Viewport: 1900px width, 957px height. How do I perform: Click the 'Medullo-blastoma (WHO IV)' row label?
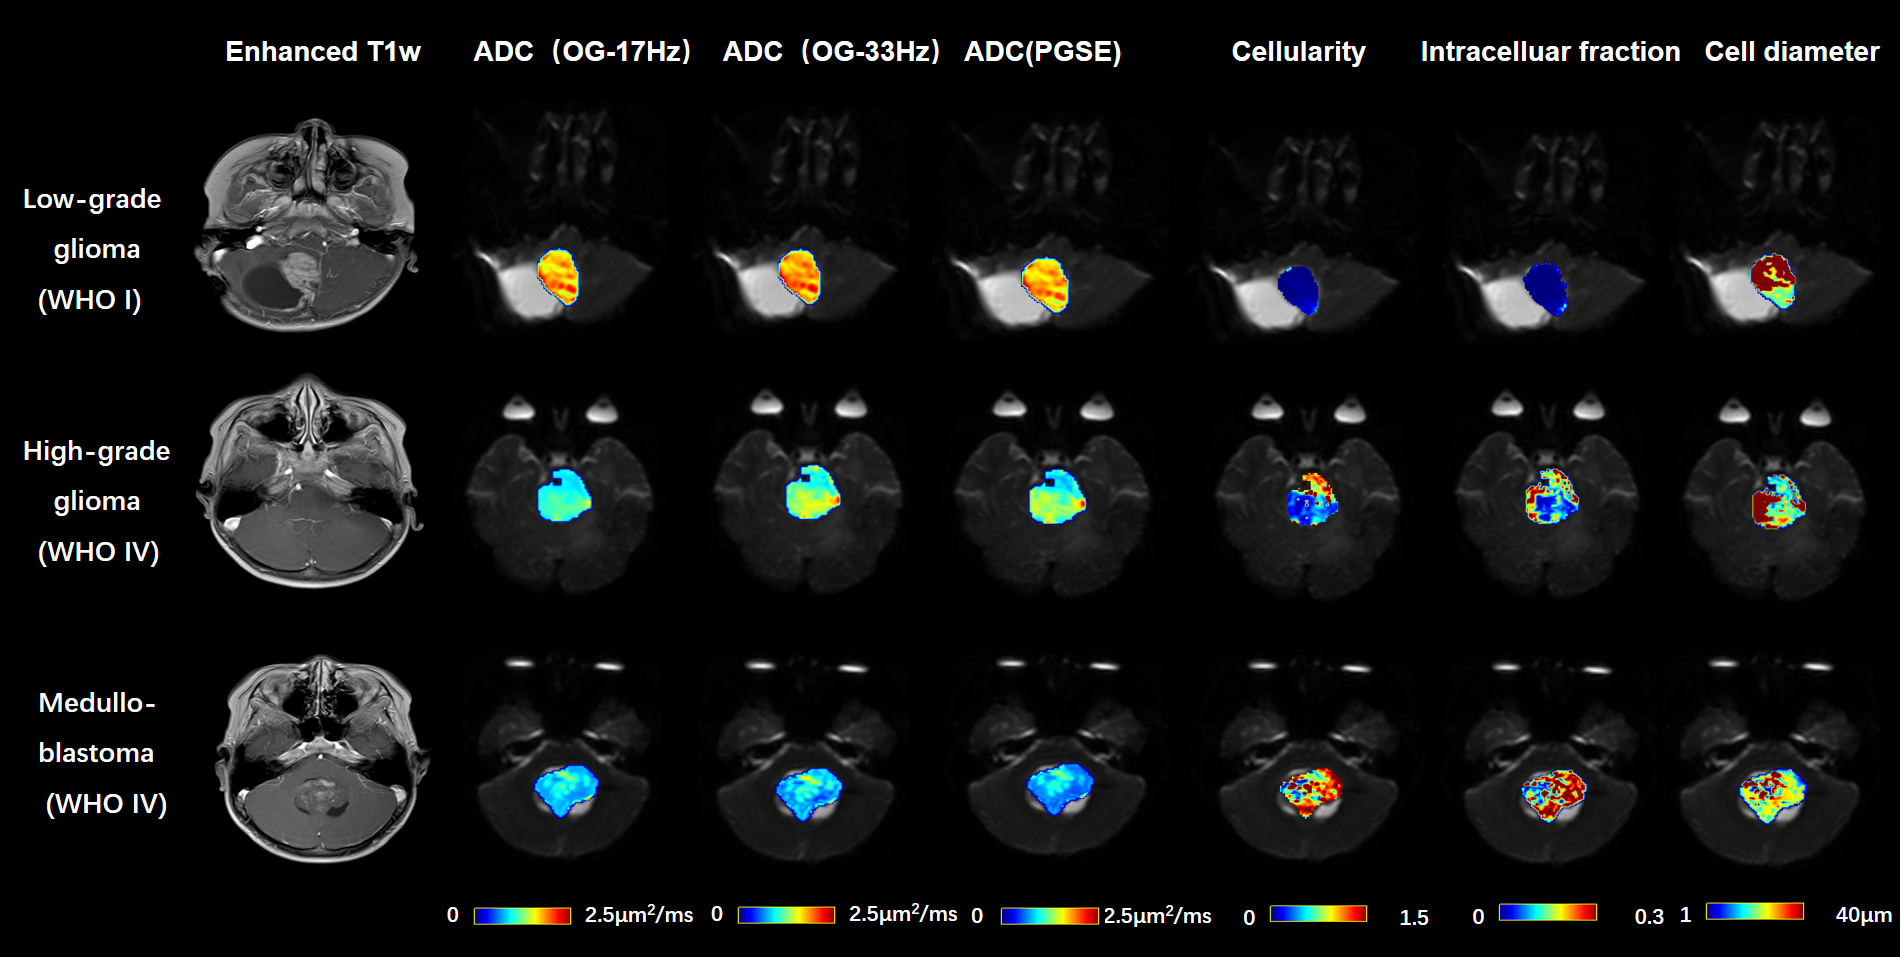[100, 753]
